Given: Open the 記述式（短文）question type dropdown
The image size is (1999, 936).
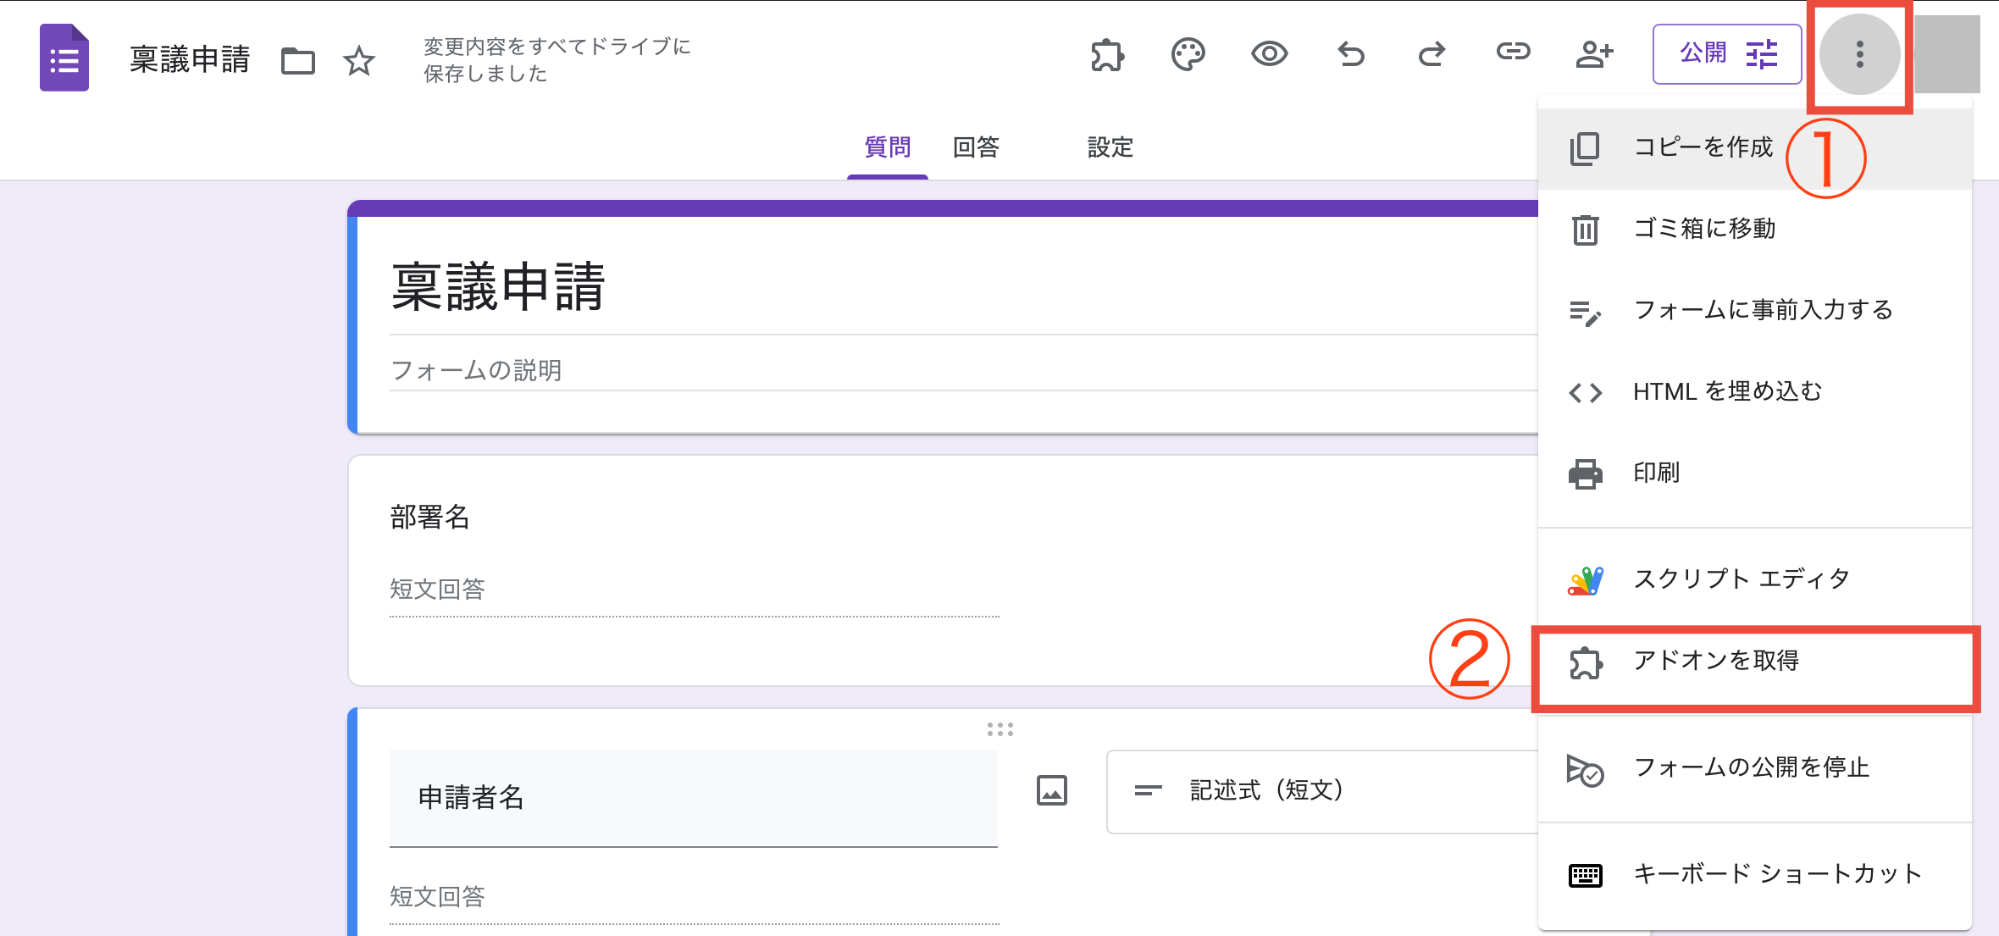Looking at the screenshot, I should (x=1322, y=791).
